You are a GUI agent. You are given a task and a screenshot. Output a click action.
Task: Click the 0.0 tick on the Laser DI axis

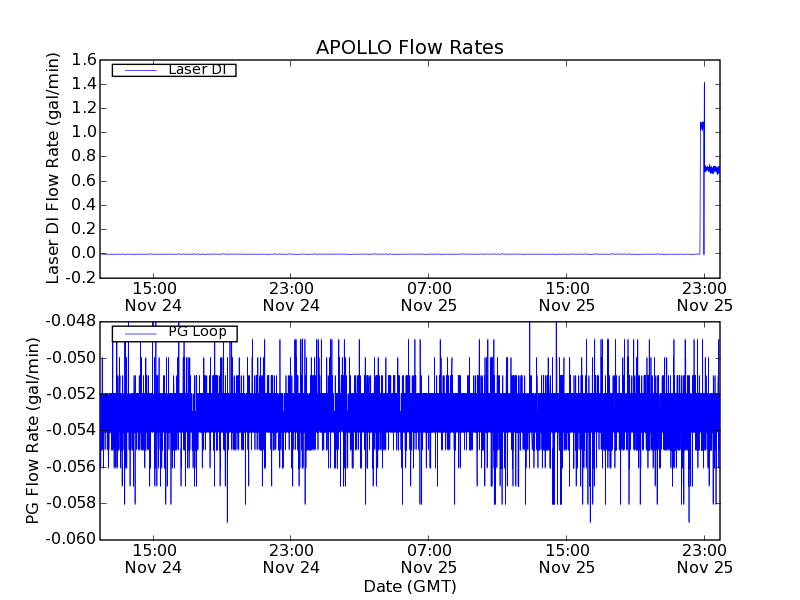(x=83, y=253)
